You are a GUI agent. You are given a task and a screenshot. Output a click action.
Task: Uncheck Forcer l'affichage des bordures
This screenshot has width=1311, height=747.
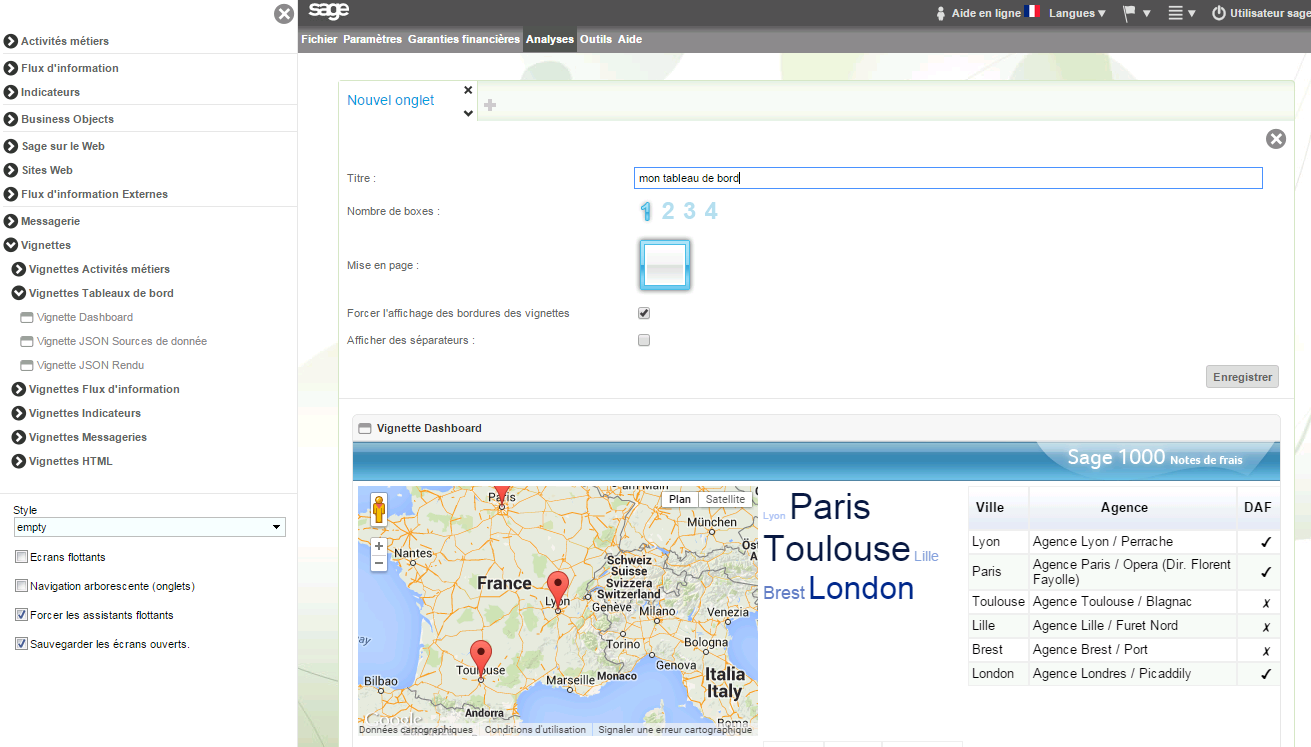tap(644, 313)
